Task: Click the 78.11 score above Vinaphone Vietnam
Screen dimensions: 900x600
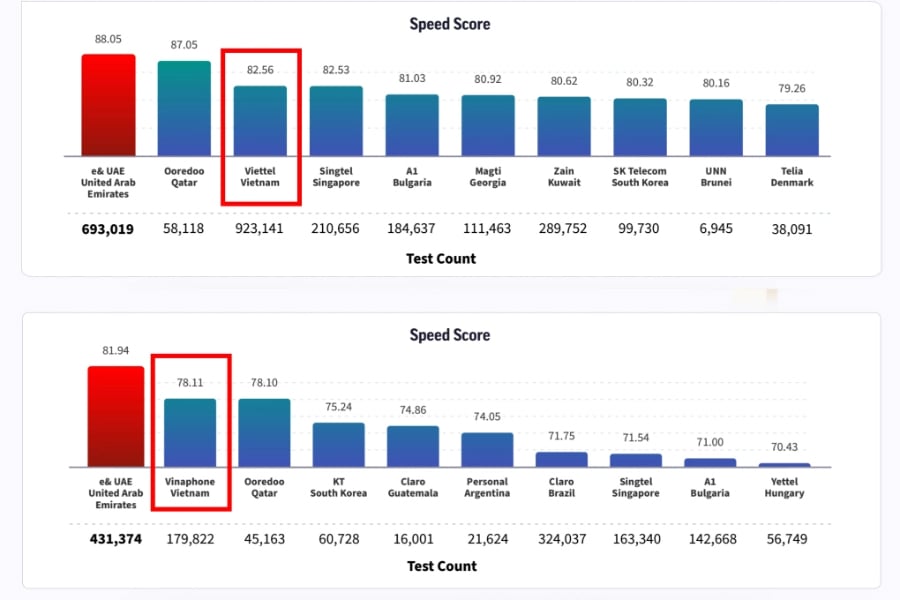Action: tap(190, 380)
